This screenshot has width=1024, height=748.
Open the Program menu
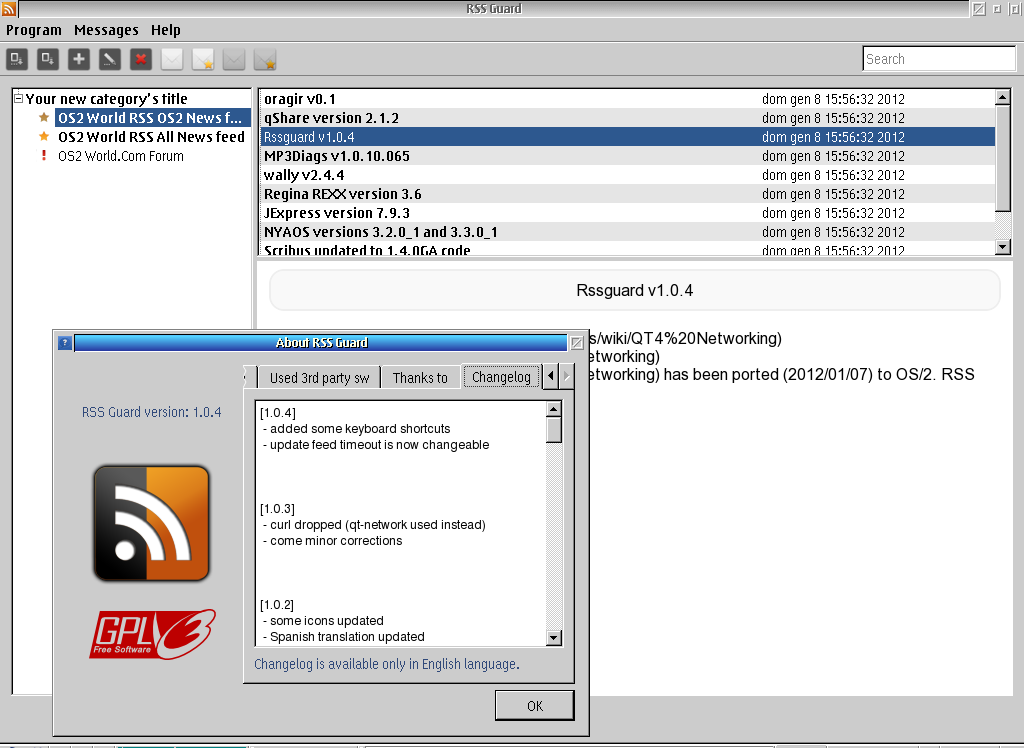pos(34,30)
